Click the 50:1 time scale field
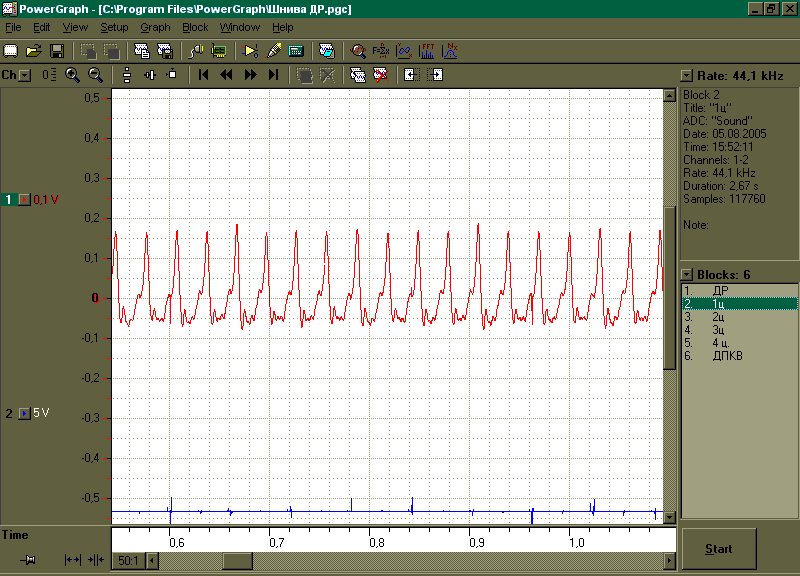Screen dimensions: 800x576 click(x=128, y=561)
